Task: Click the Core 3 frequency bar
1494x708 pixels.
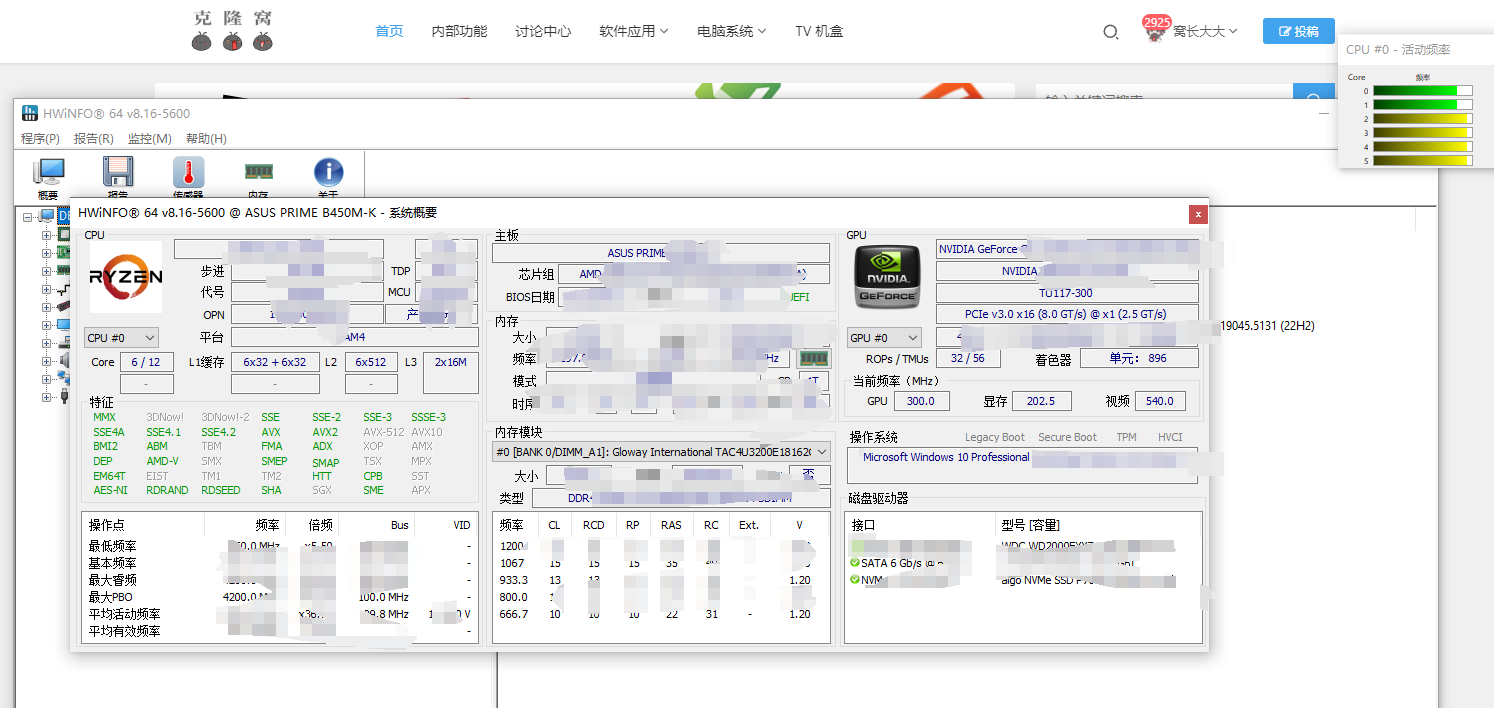Action: point(1422,132)
